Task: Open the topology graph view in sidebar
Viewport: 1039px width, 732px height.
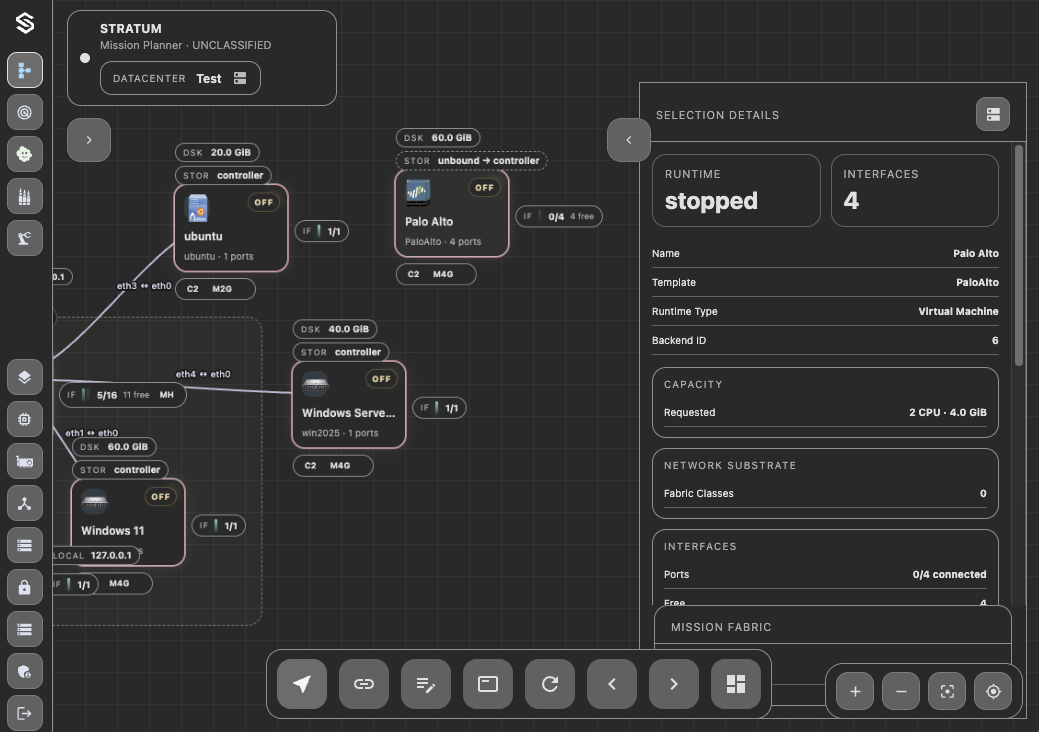Action: coord(25,70)
